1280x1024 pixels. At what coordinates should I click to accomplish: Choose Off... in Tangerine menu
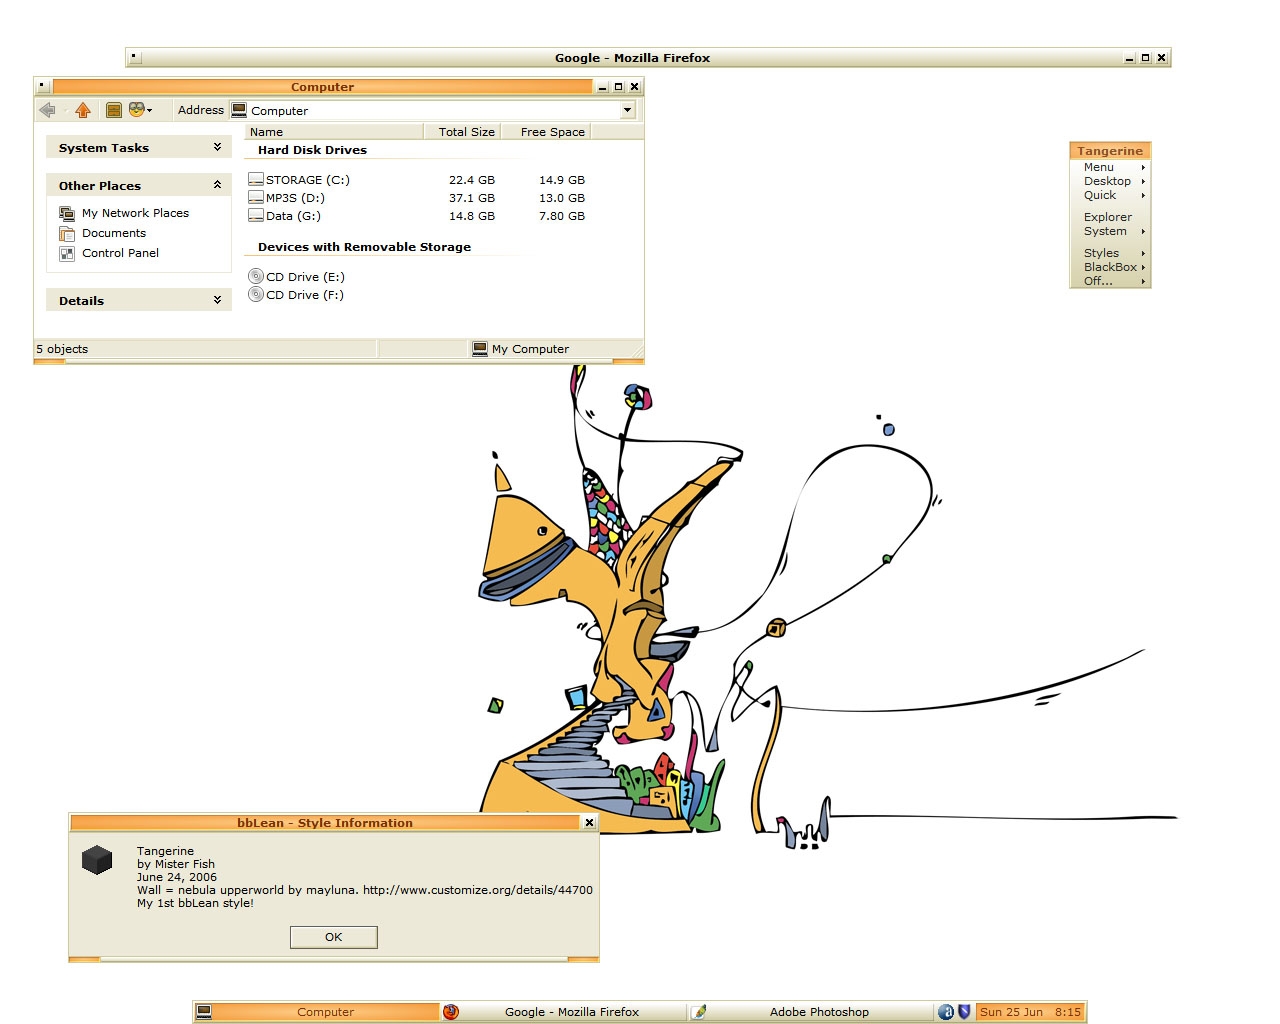[1110, 281]
